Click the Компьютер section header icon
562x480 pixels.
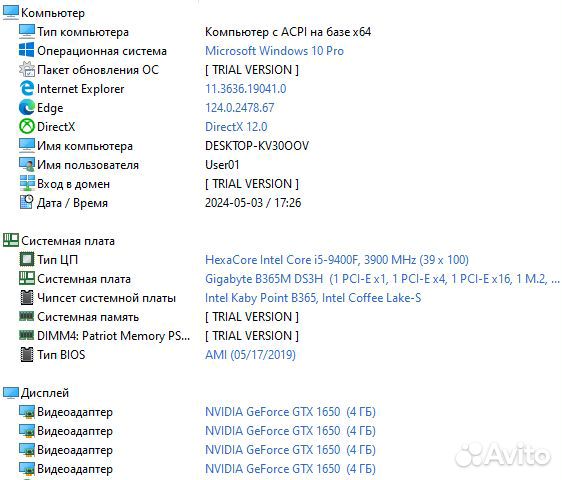pyautogui.click(x=10, y=13)
